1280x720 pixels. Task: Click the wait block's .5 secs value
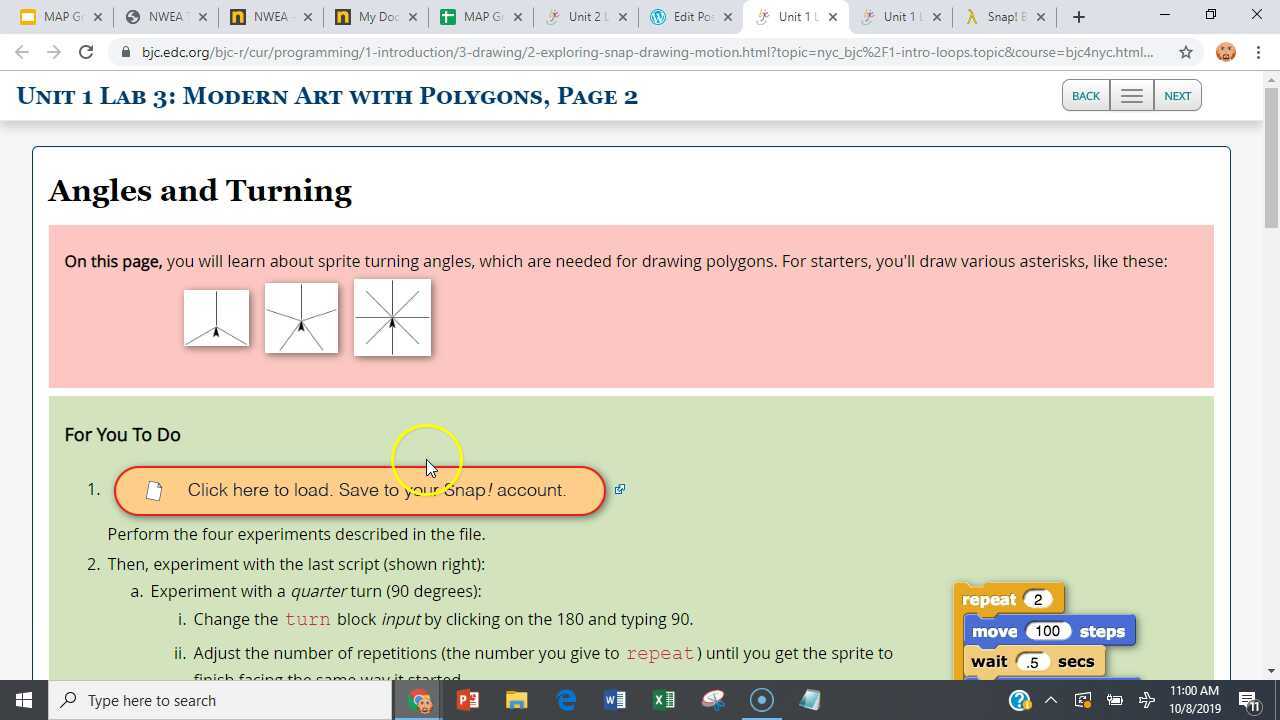point(1033,661)
